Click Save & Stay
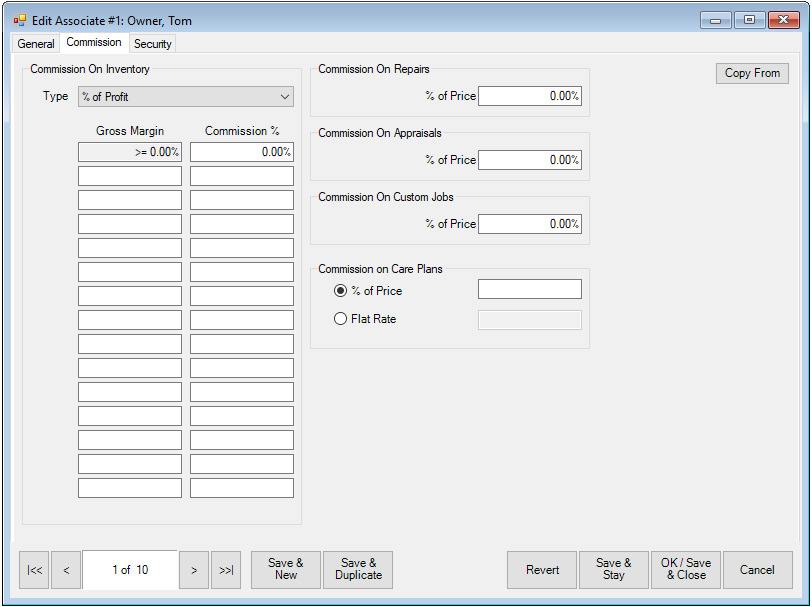The height and width of the screenshot is (607, 812). pos(613,570)
